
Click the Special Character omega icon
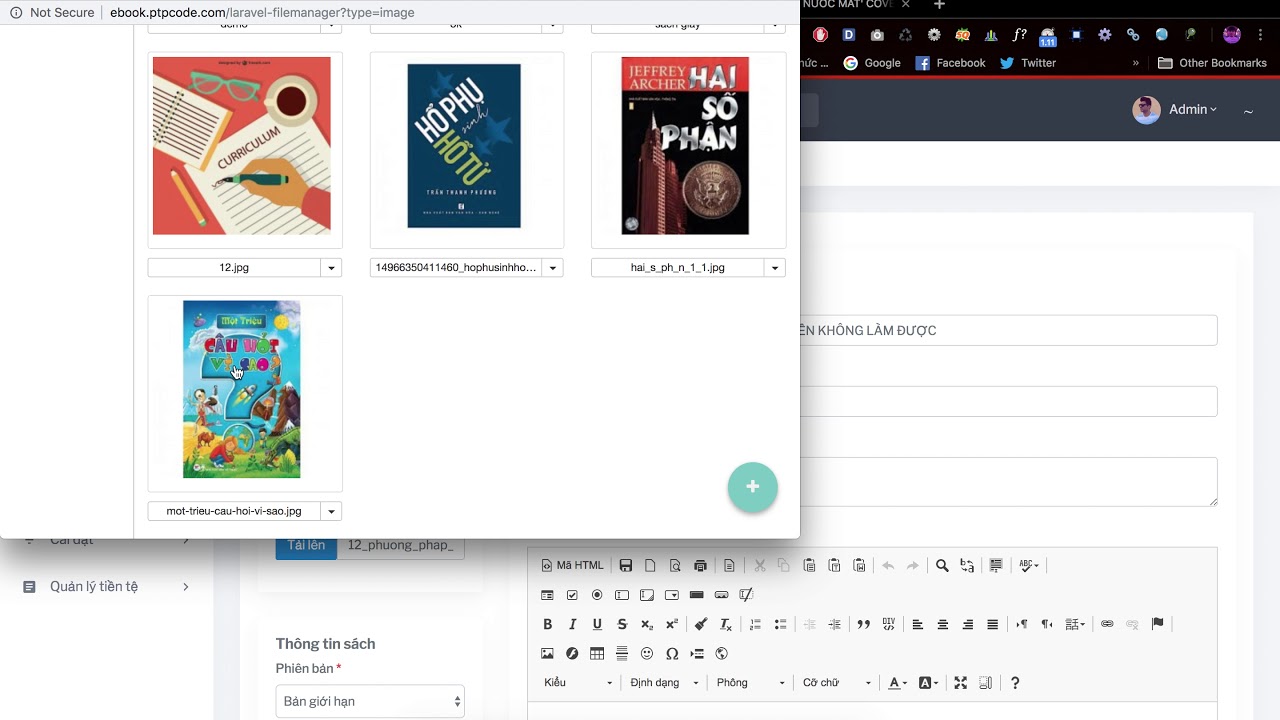[x=672, y=654]
